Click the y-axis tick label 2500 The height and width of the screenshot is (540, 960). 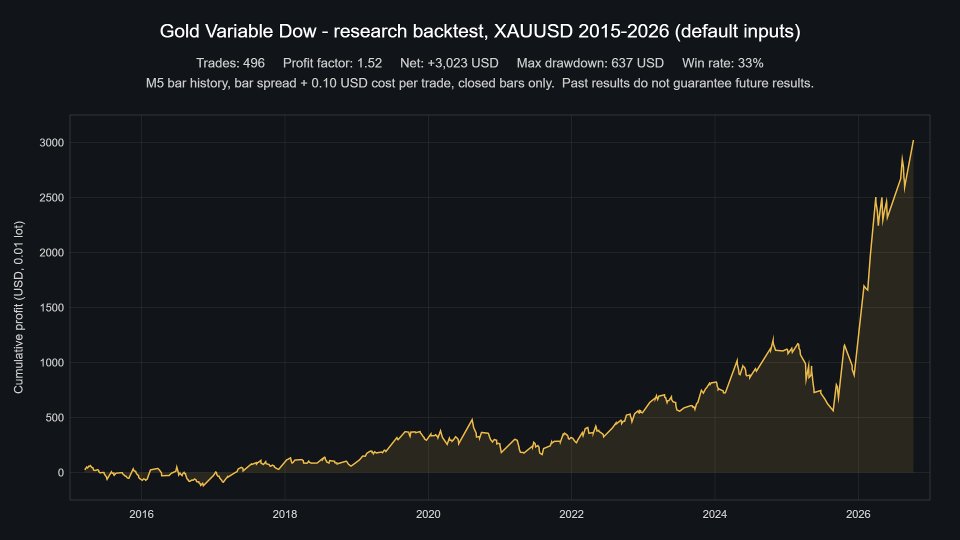pyautogui.click(x=51, y=198)
